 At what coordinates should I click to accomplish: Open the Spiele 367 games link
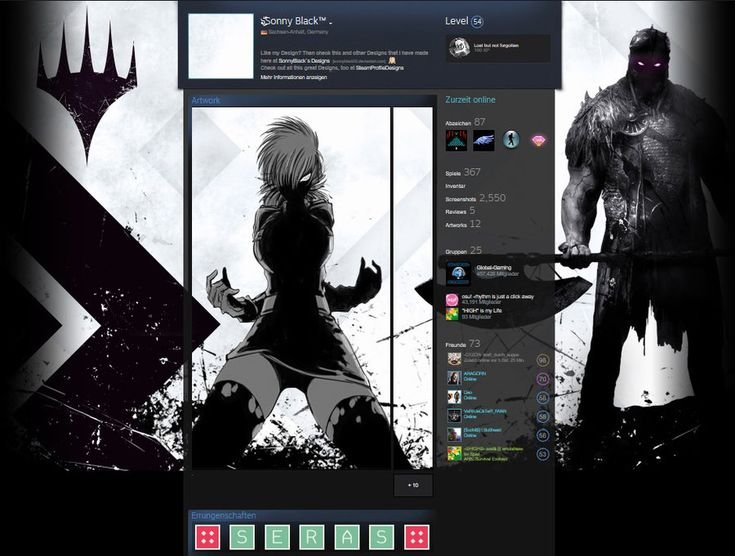coord(463,173)
